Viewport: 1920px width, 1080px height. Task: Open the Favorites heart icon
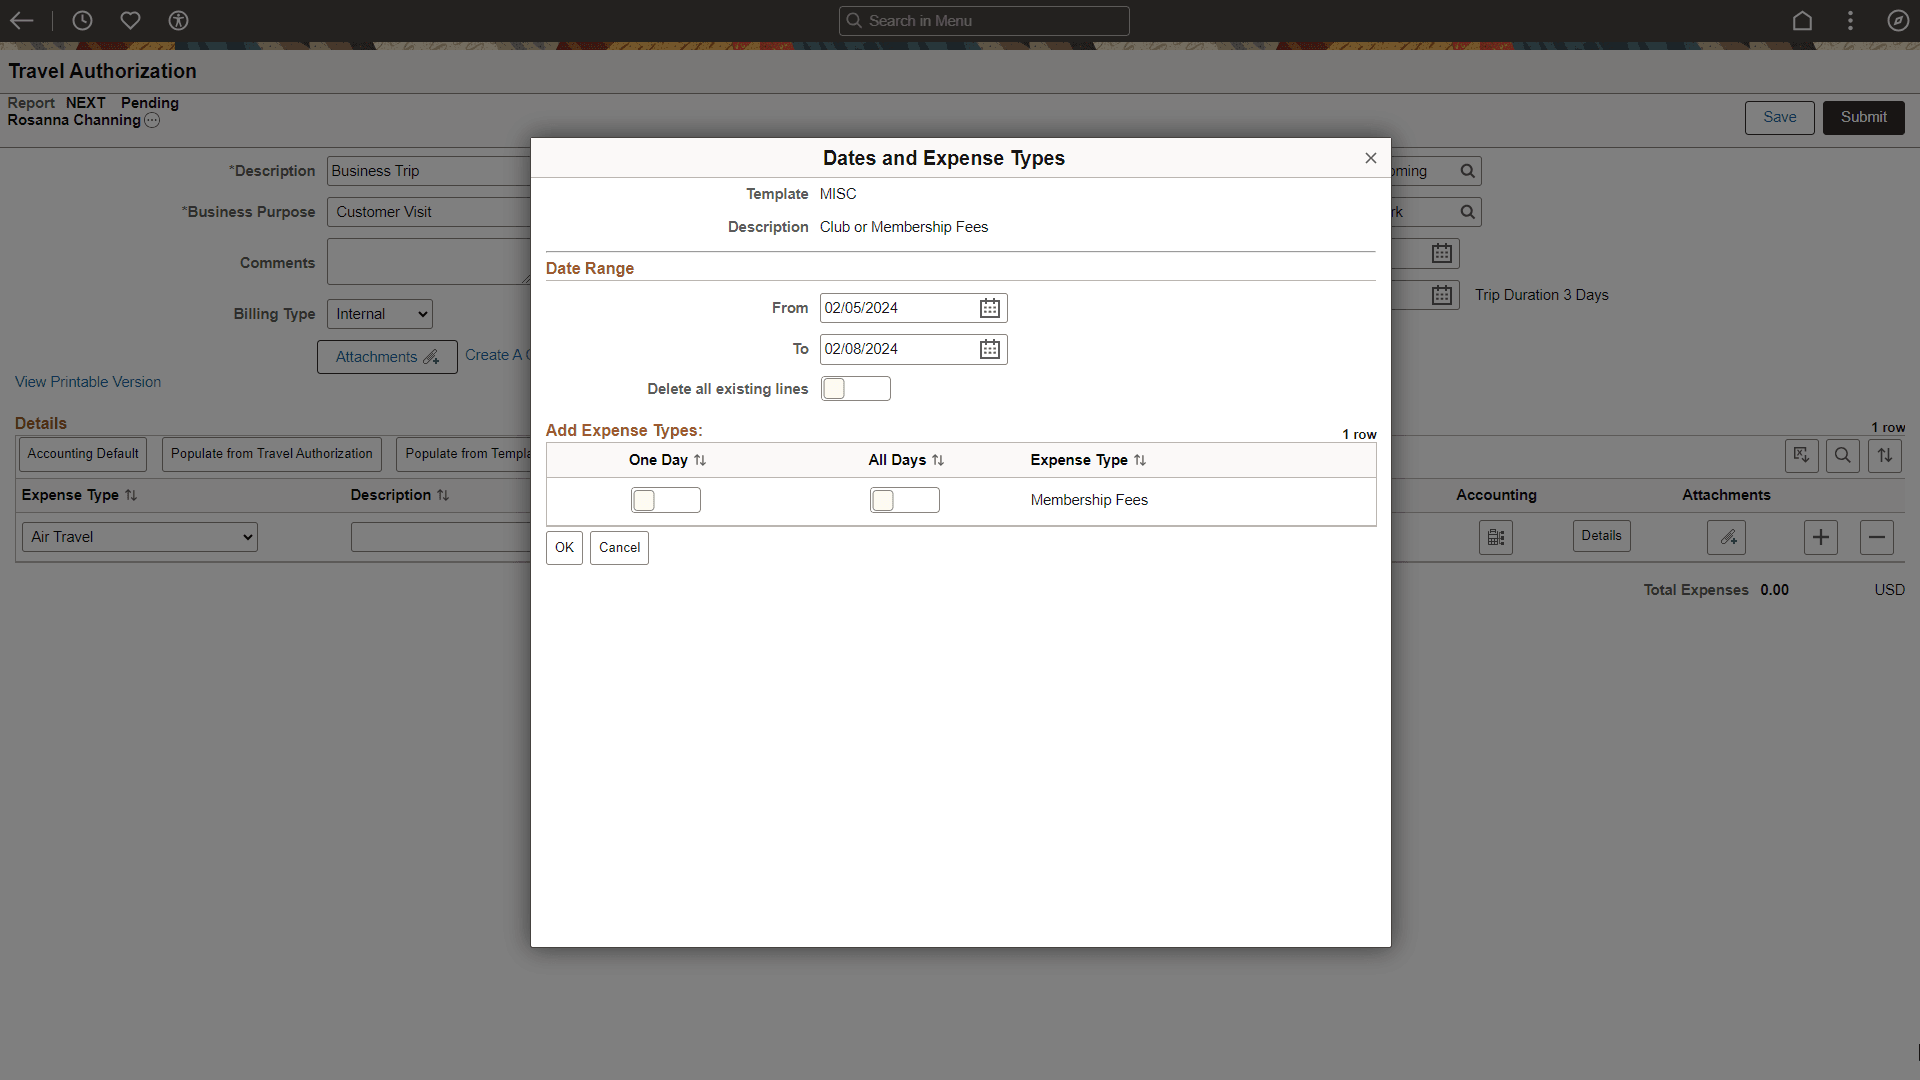pyautogui.click(x=130, y=20)
